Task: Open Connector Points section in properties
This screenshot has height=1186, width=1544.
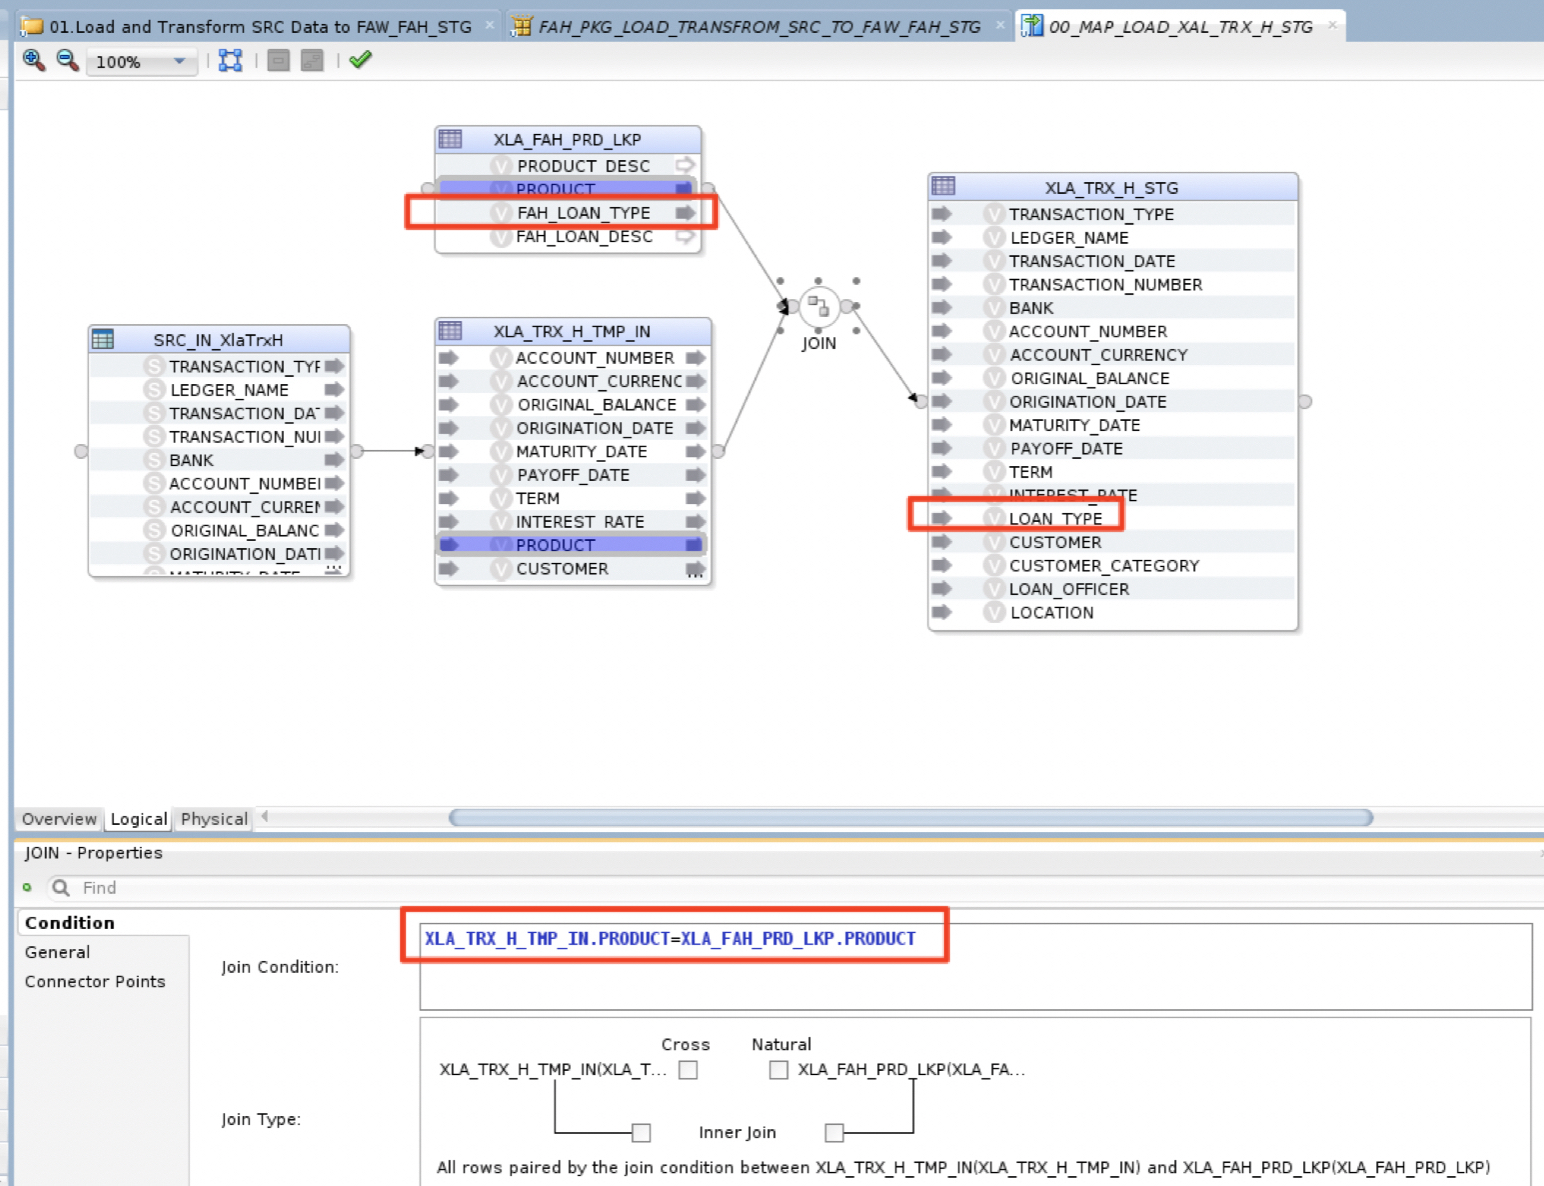Action: point(95,982)
